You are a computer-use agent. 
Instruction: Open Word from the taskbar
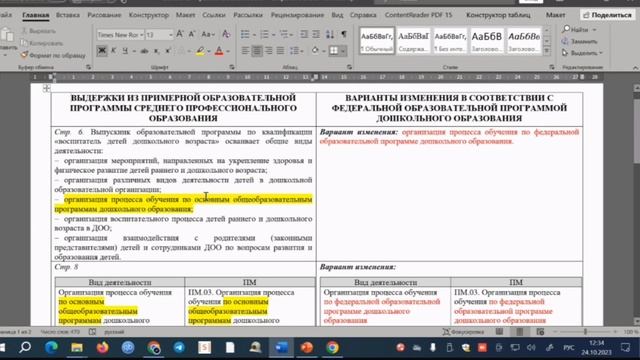[281, 347]
